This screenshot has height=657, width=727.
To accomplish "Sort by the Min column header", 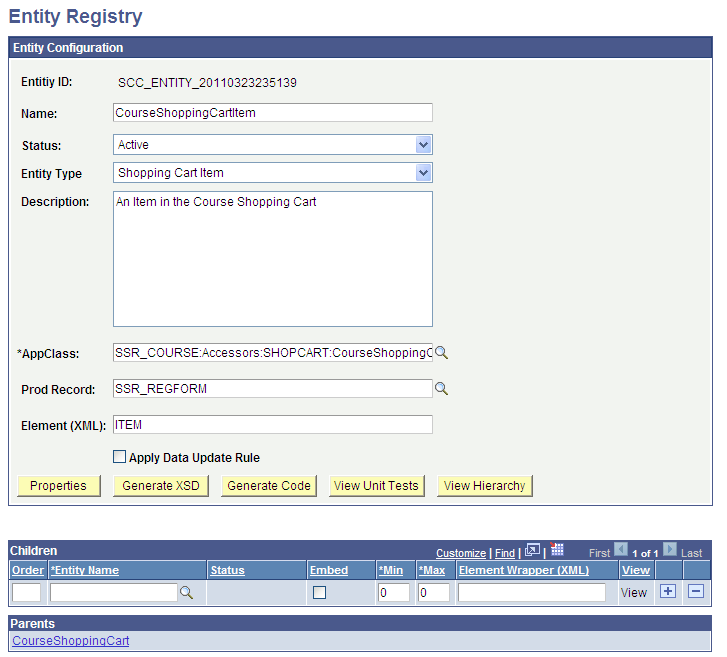I will tap(391, 570).
